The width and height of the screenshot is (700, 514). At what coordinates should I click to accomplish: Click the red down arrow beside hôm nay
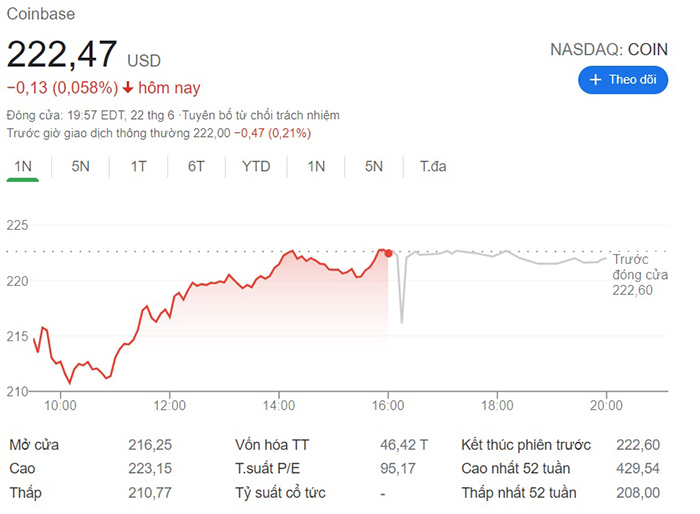128,88
